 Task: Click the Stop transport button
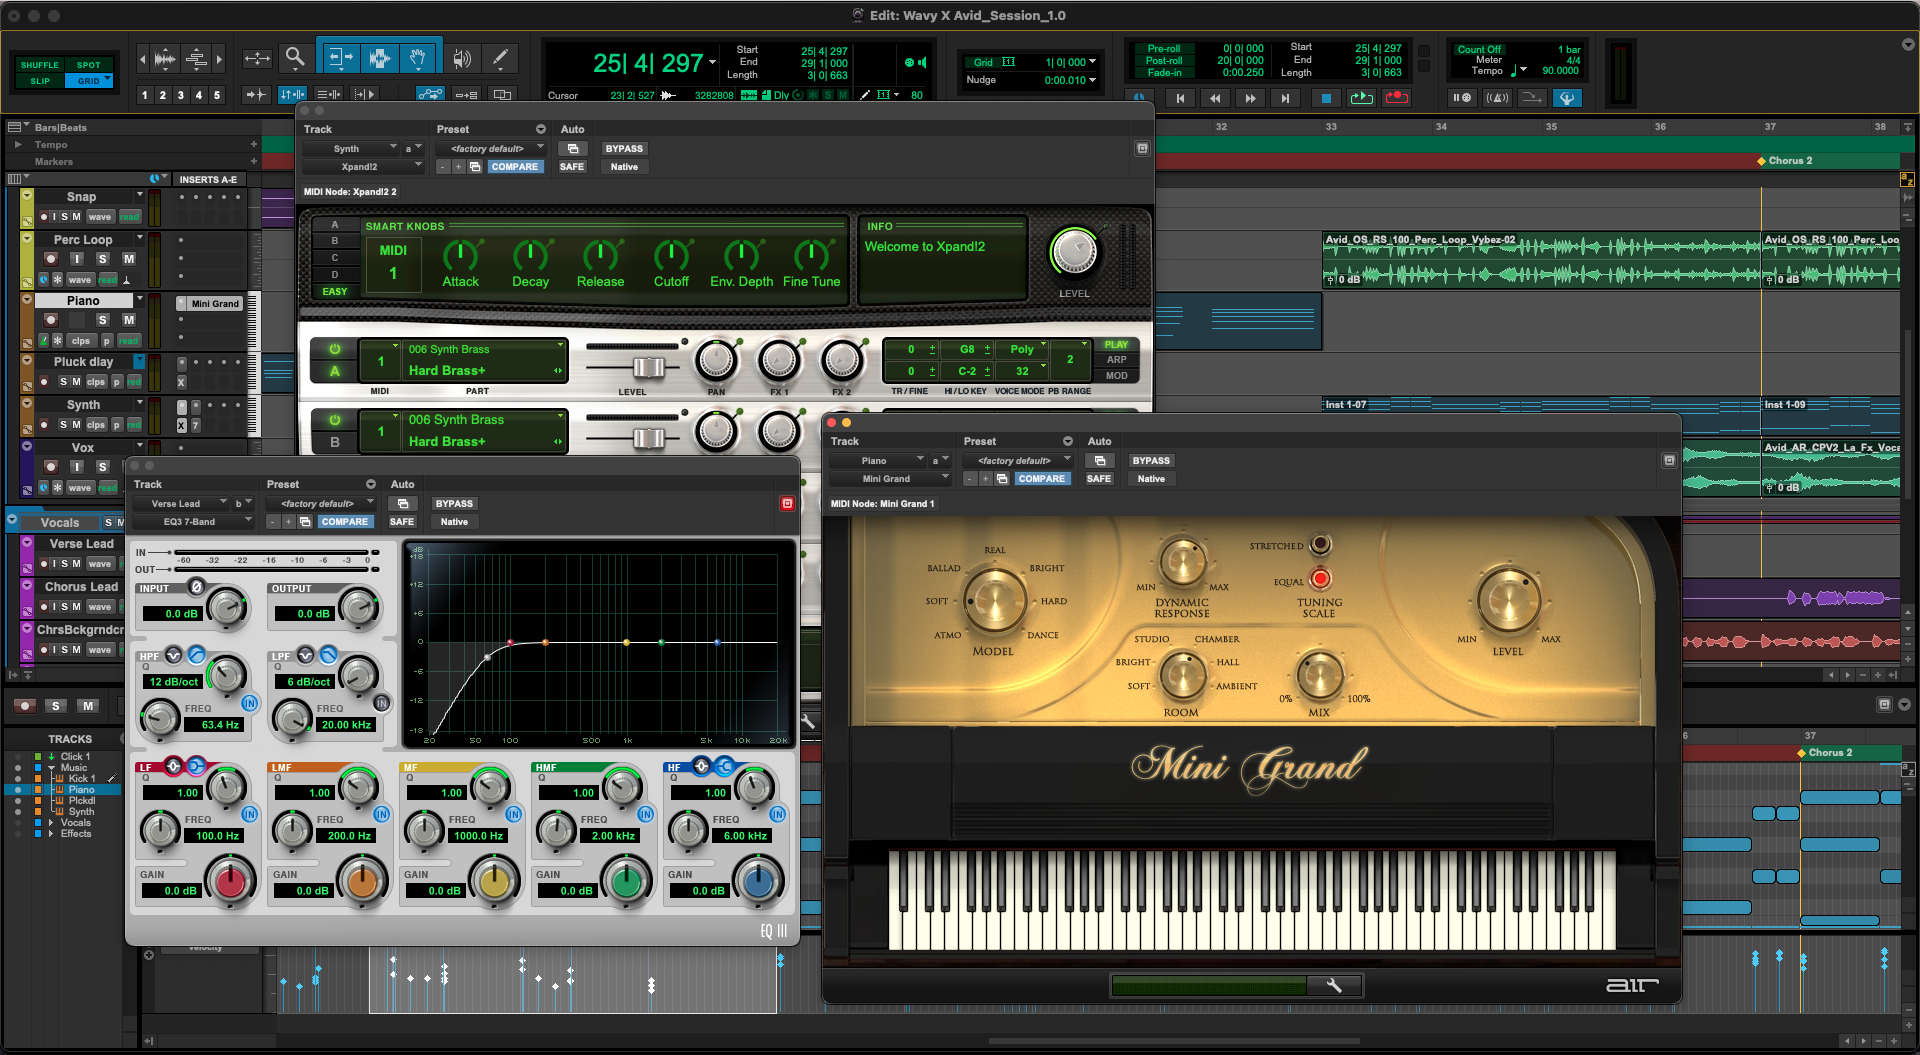[x=1326, y=98]
